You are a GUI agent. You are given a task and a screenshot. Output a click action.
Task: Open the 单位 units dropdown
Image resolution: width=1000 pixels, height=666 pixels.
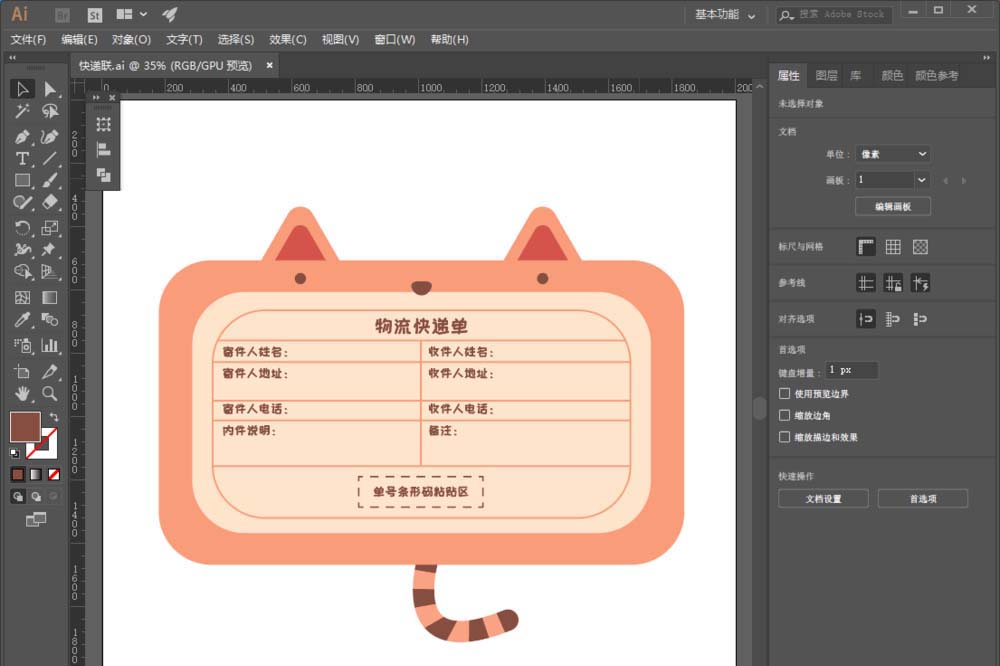tap(892, 154)
